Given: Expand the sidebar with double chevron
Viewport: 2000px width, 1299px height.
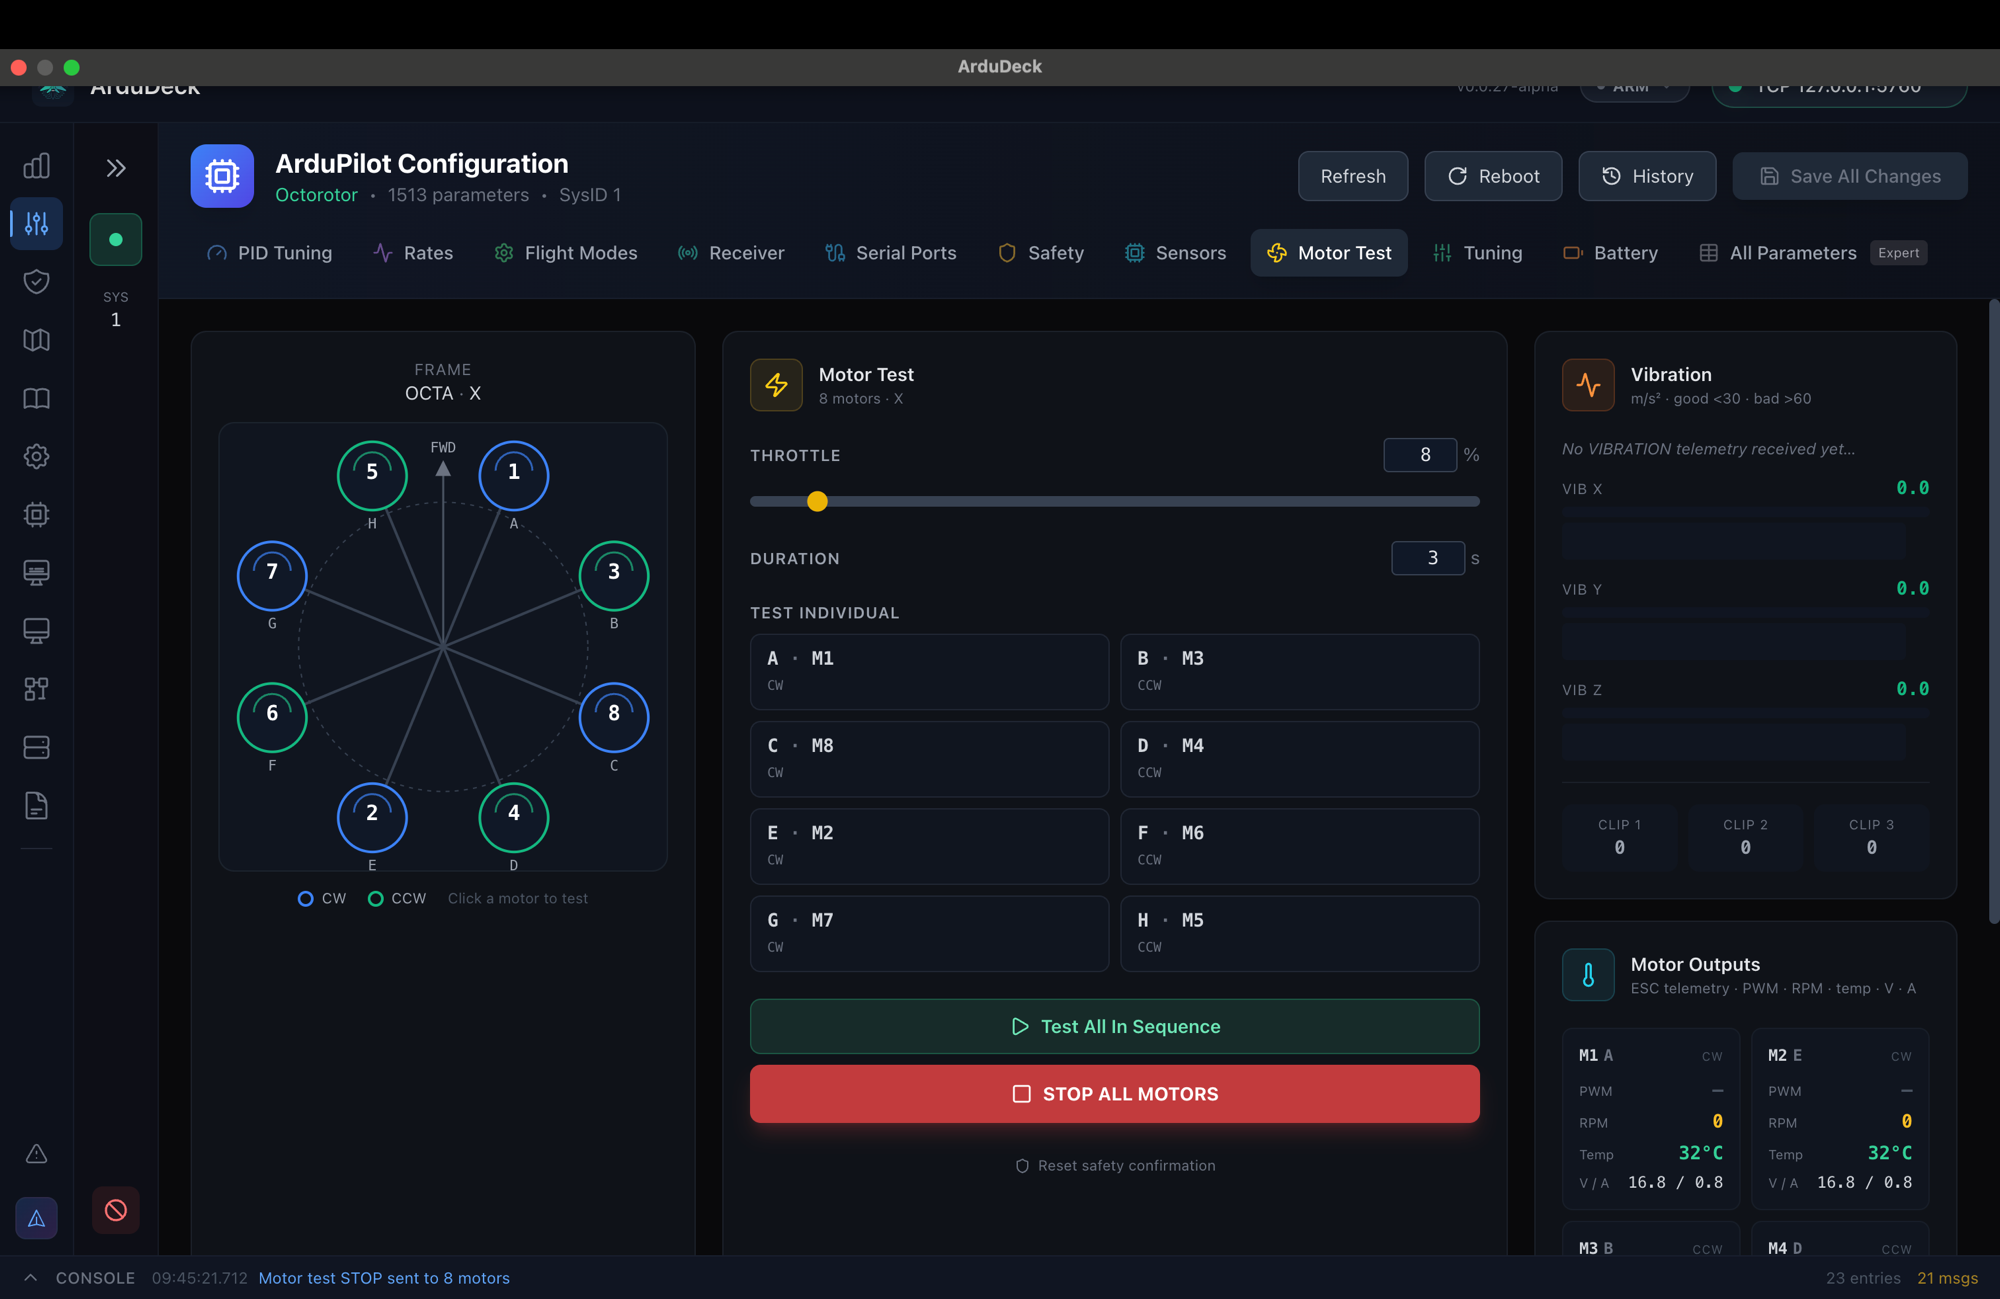Looking at the screenshot, I should pos(116,168).
